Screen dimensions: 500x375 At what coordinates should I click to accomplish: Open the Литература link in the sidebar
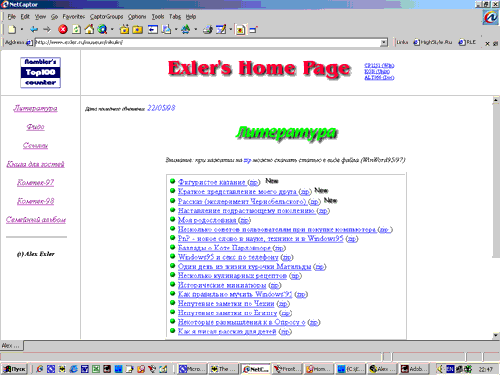coord(35,108)
